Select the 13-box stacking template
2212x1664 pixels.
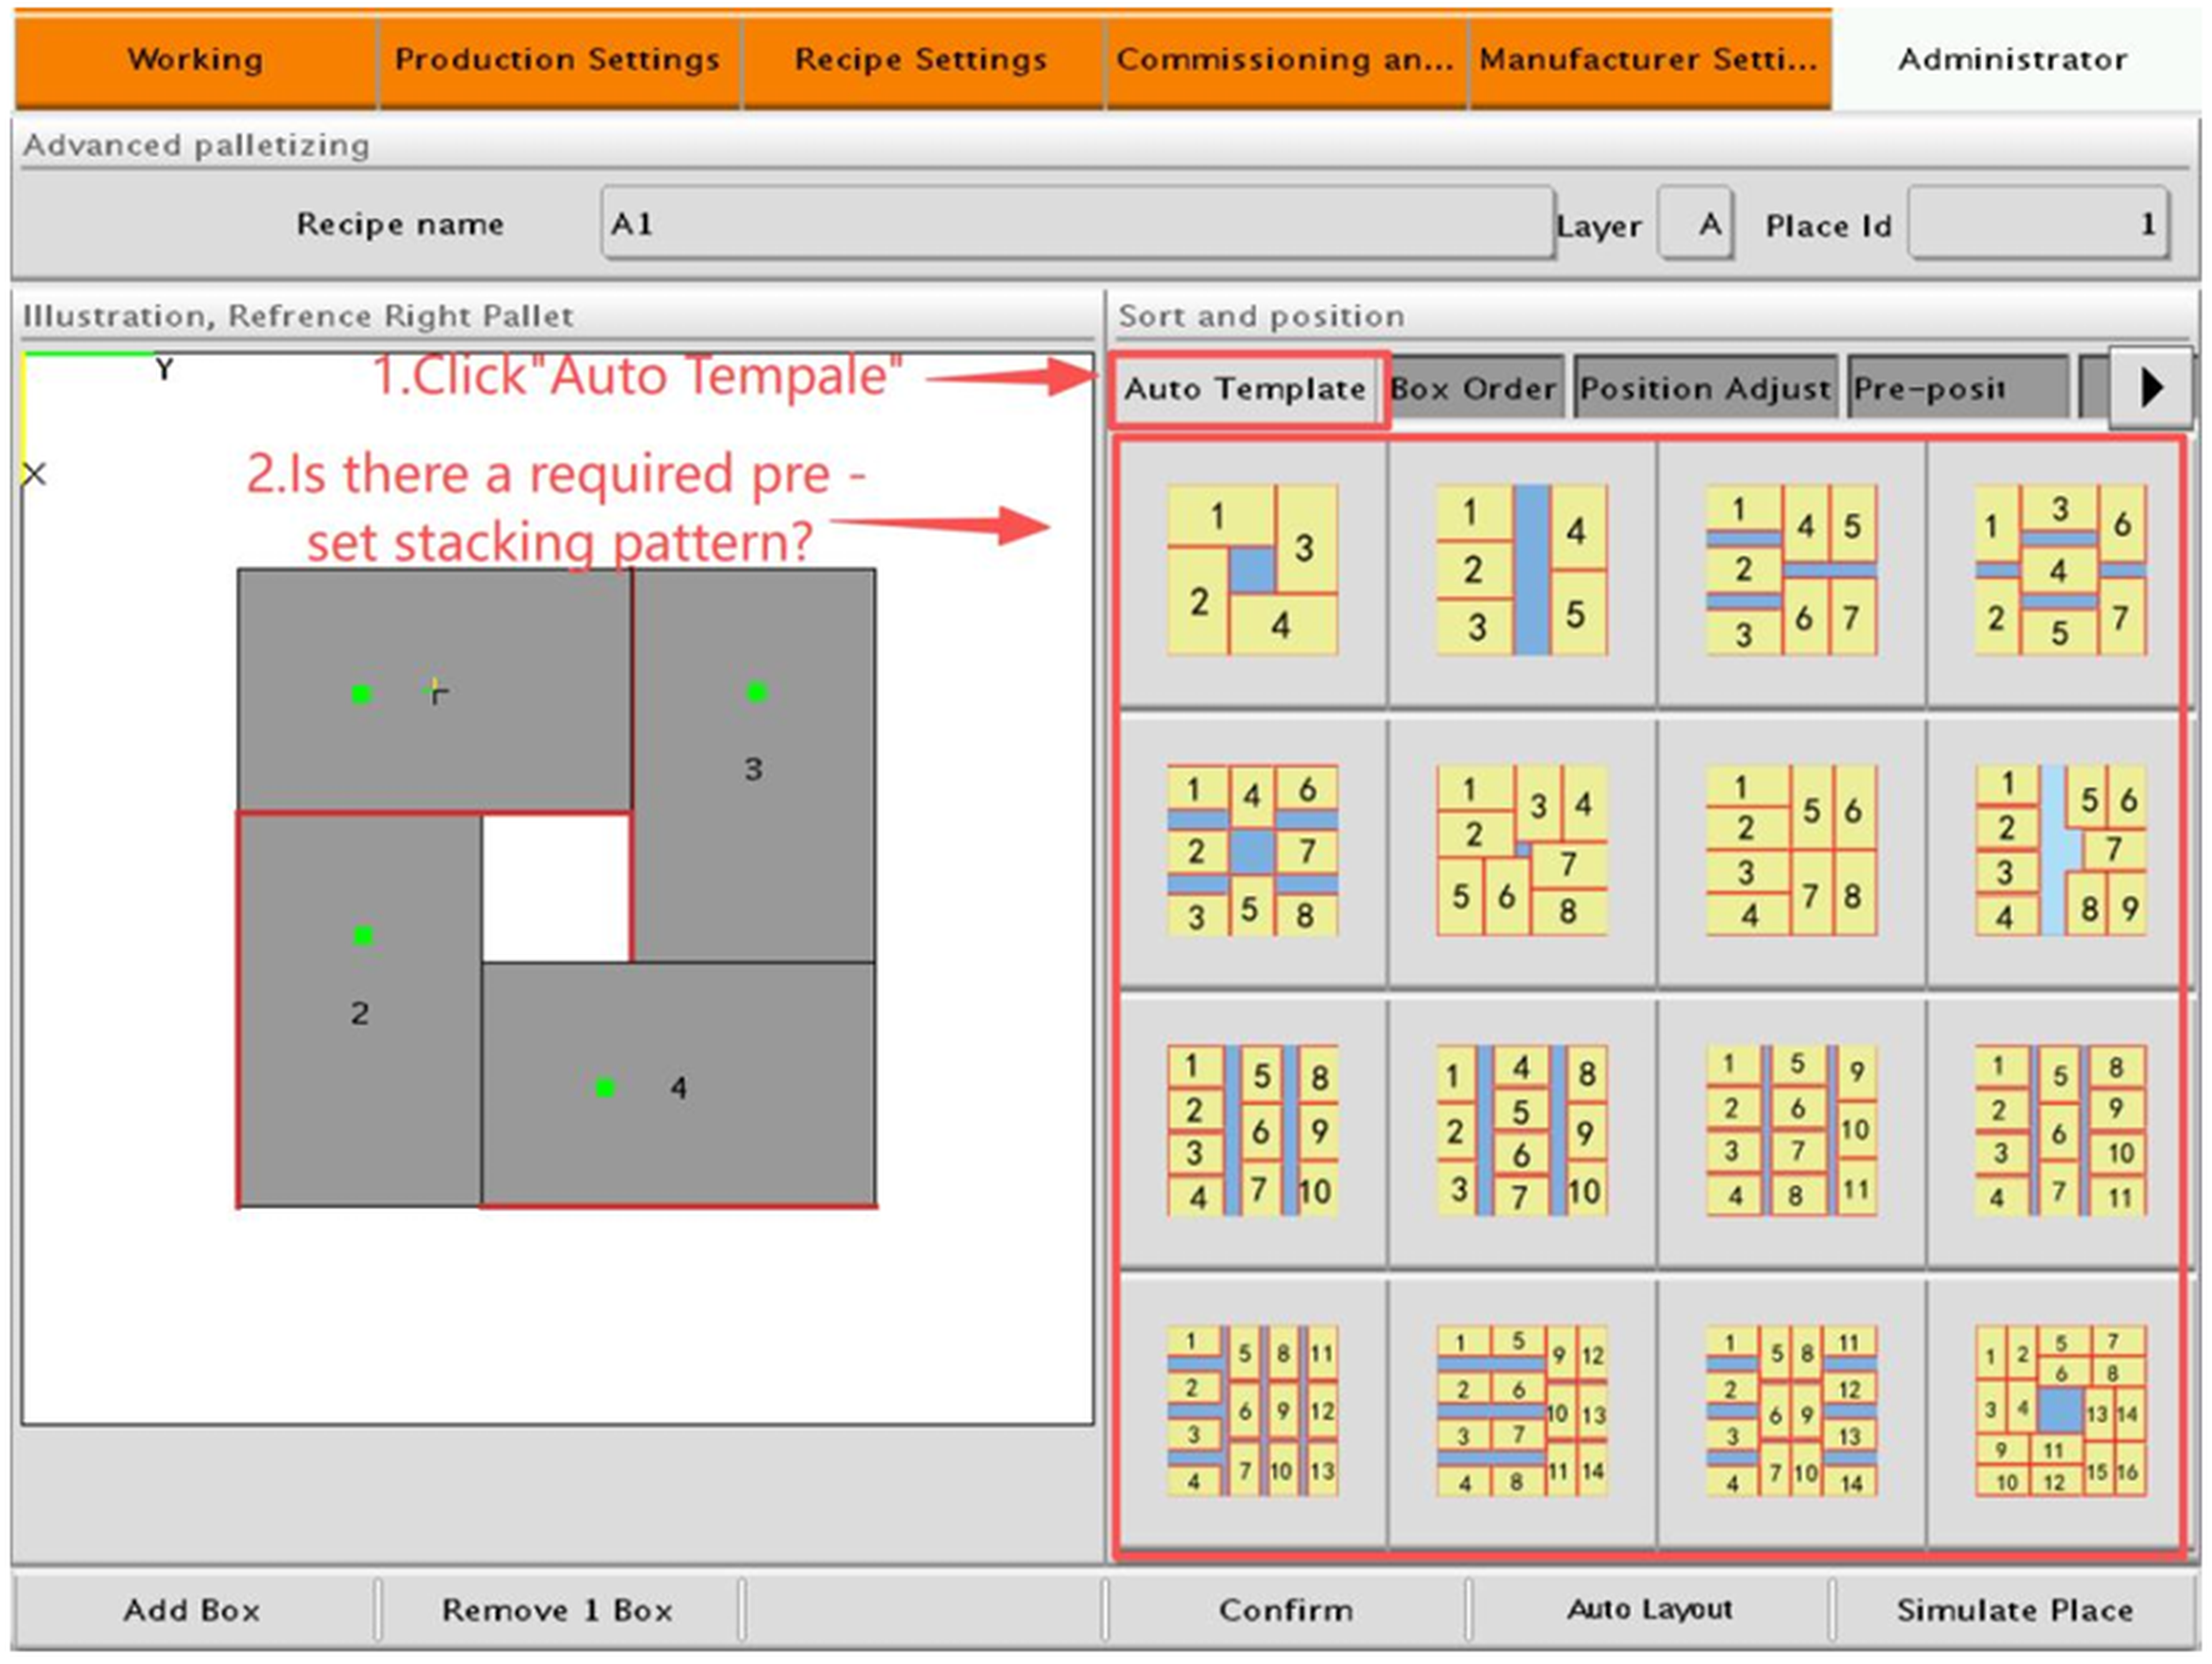pos(1252,1411)
